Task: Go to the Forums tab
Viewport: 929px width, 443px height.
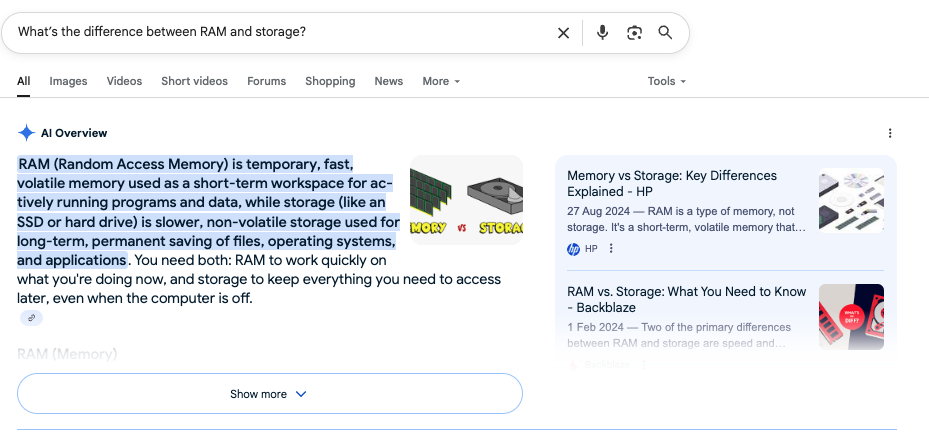Action: (266, 81)
